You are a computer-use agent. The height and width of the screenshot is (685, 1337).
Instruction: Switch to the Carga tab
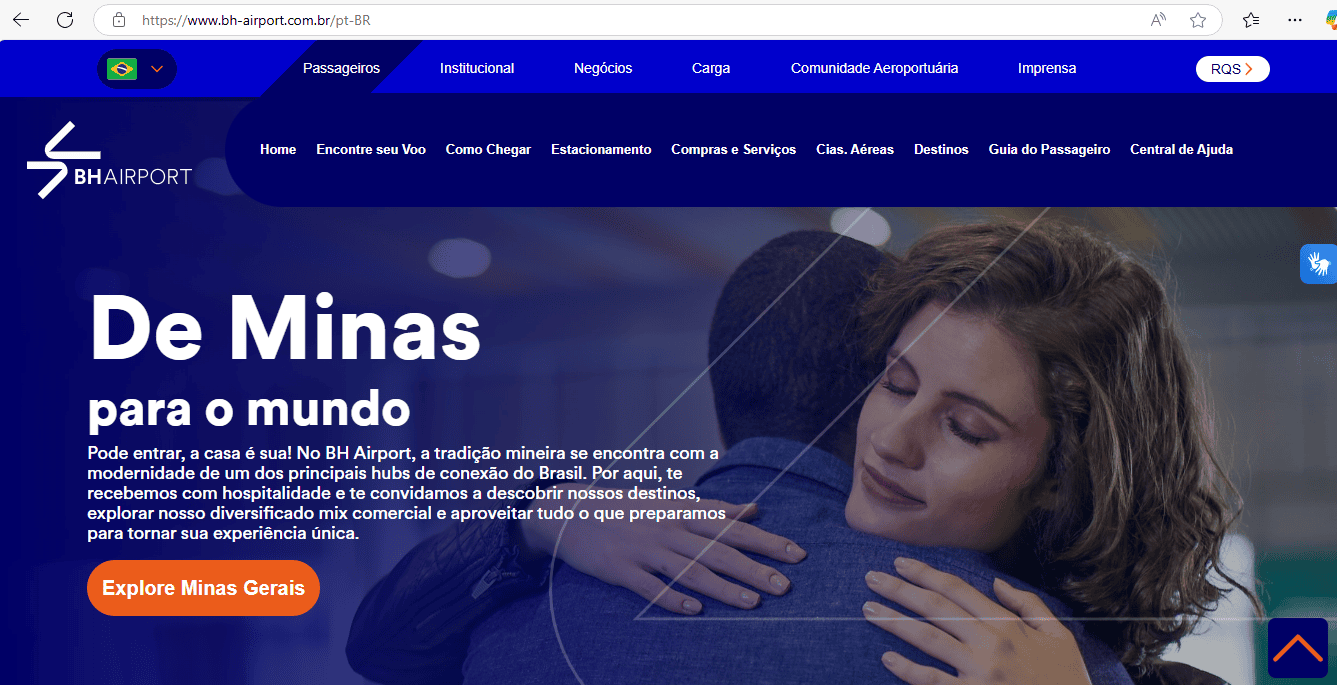click(711, 68)
